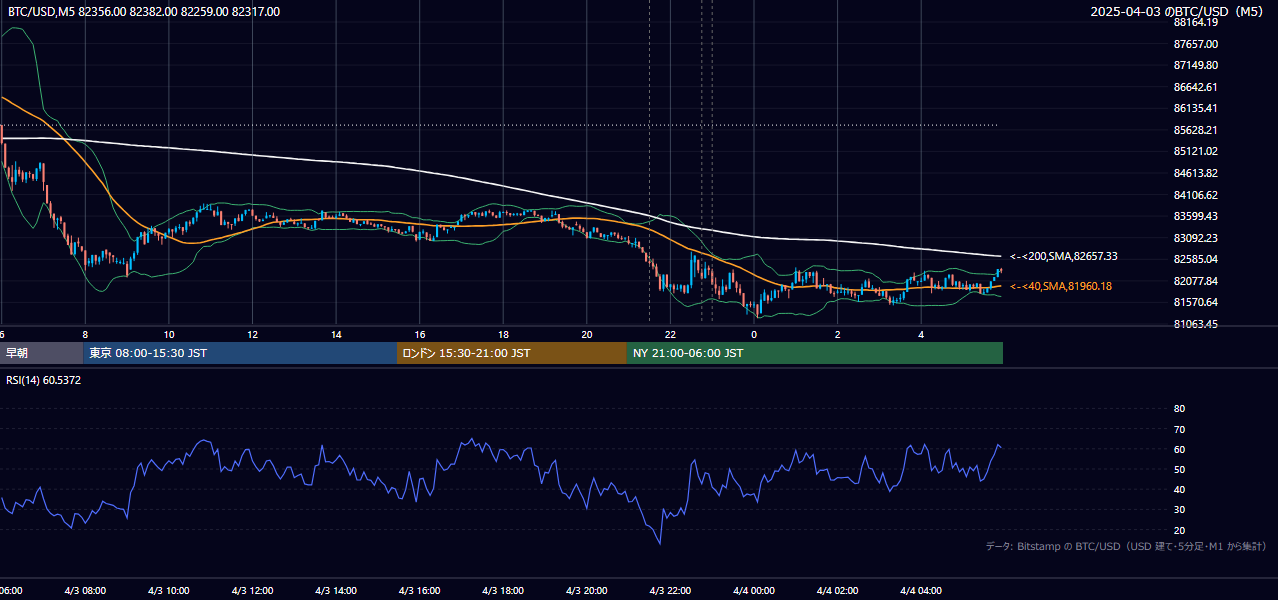The image size is (1278, 600).
Task: Click the RSI level 70 axis label
Action: (1179, 429)
